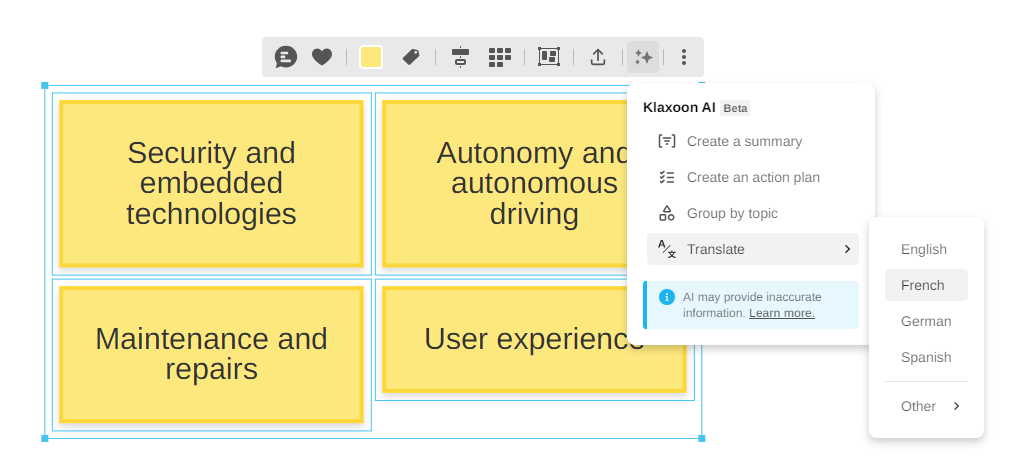
Task: Expand the Other languages submenu
Action: pyautogui.click(x=928, y=406)
